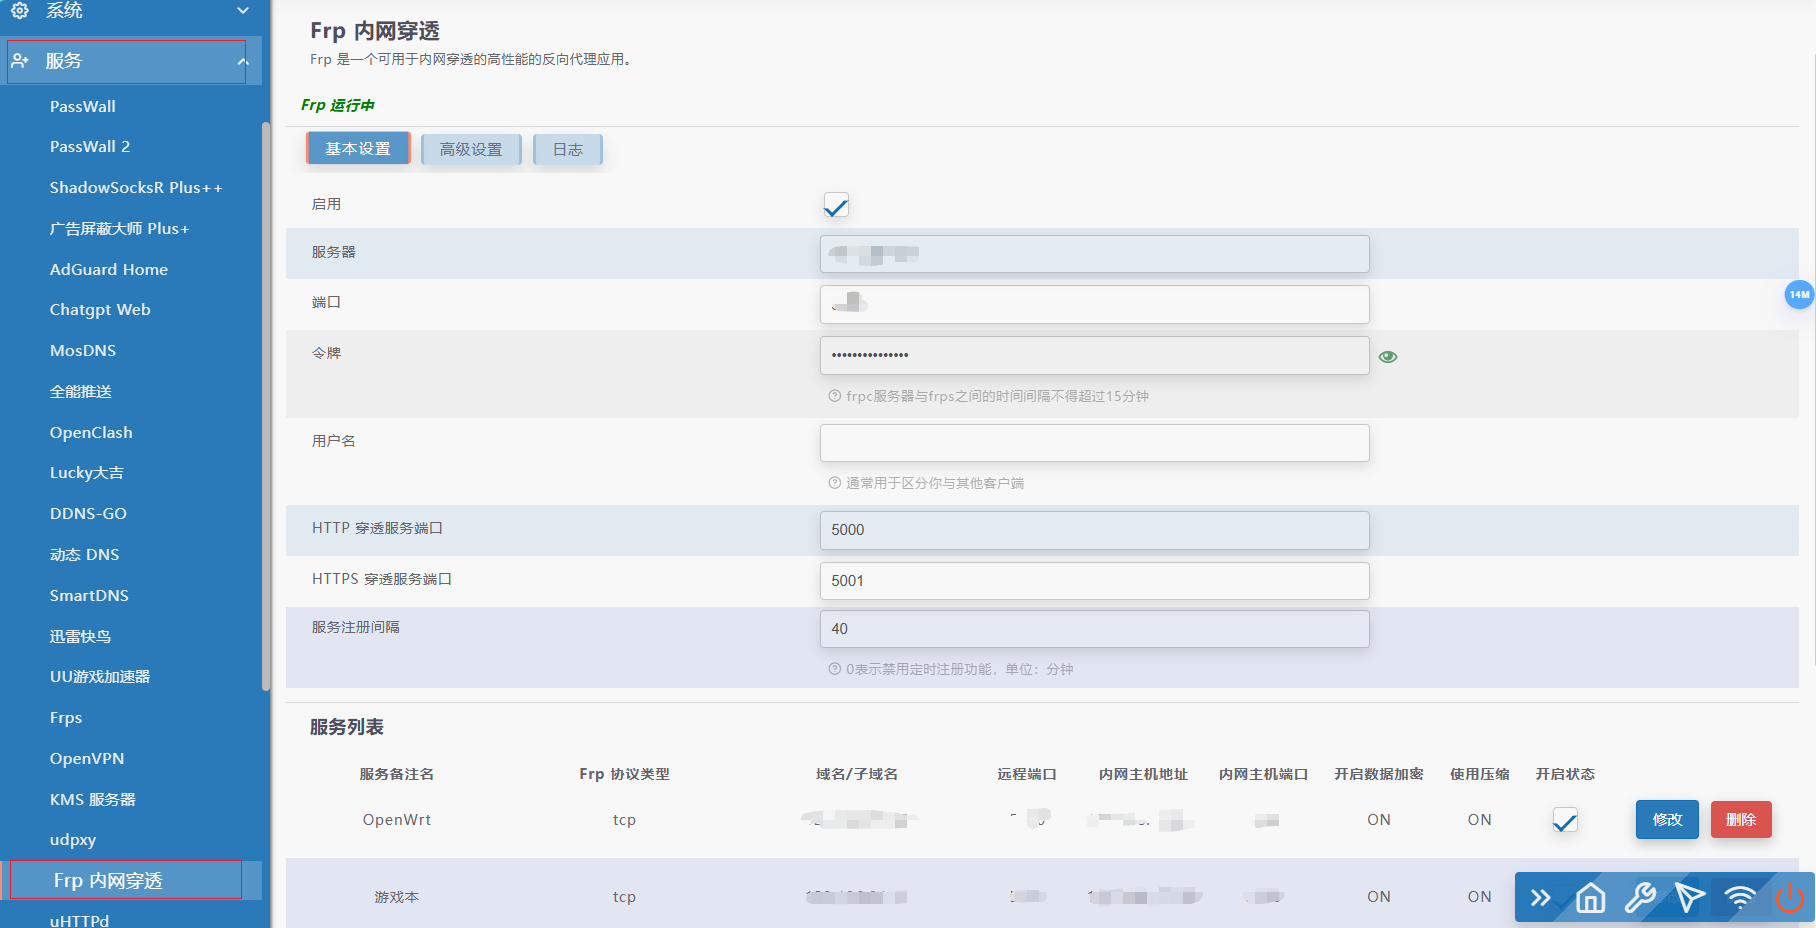The image size is (1816, 928).
Task: Uncheck the 启用 checkbox
Action: coord(836,204)
